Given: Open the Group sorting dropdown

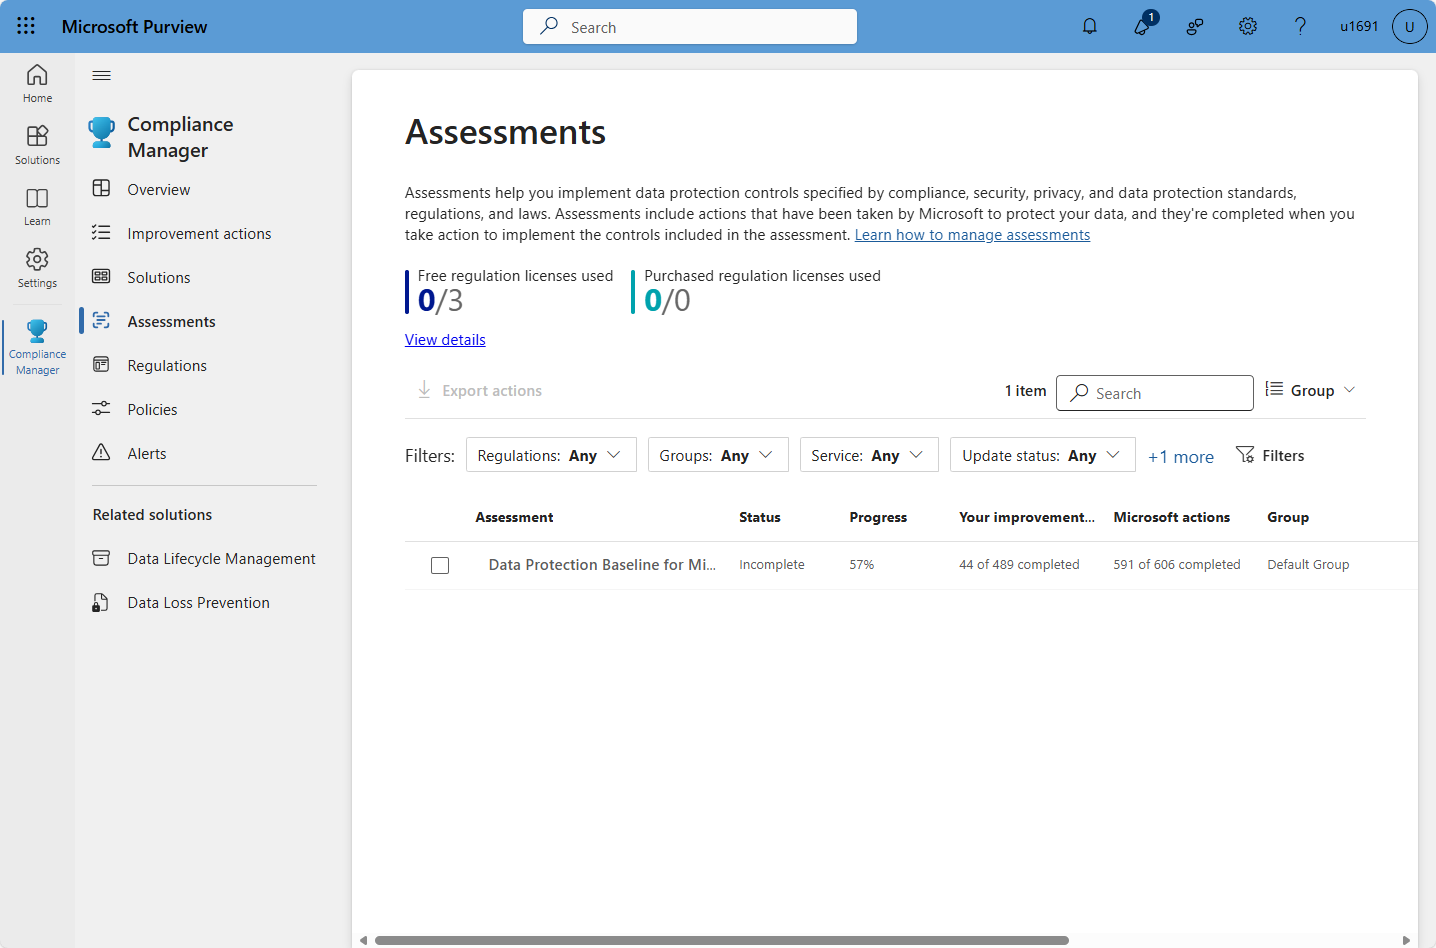Looking at the screenshot, I should [1310, 390].
